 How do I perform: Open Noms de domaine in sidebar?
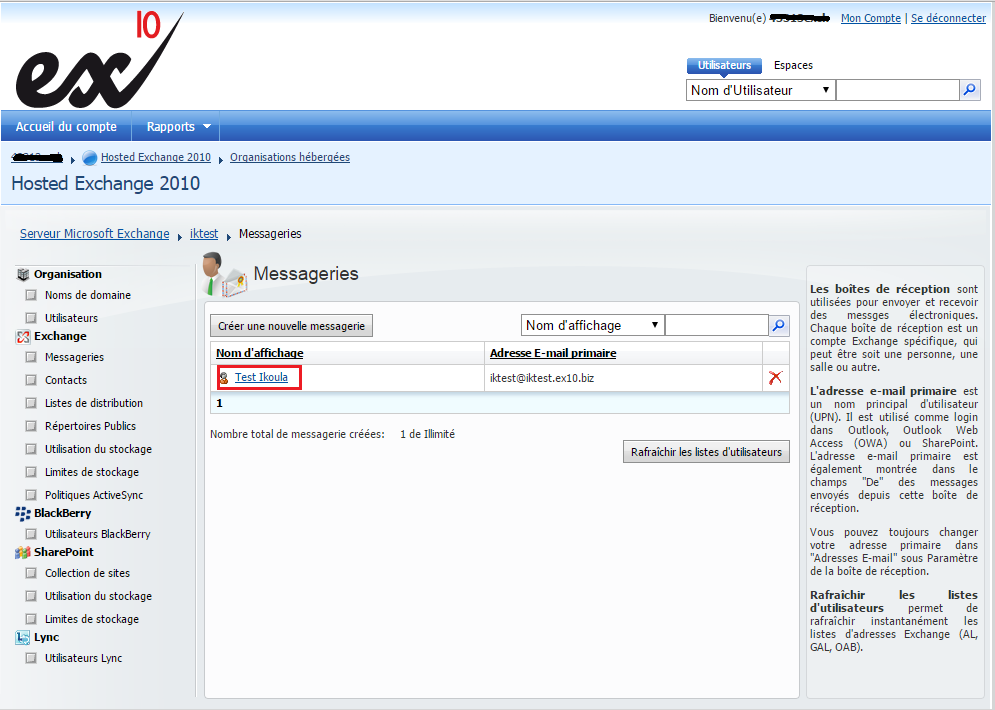click(88, 295)
